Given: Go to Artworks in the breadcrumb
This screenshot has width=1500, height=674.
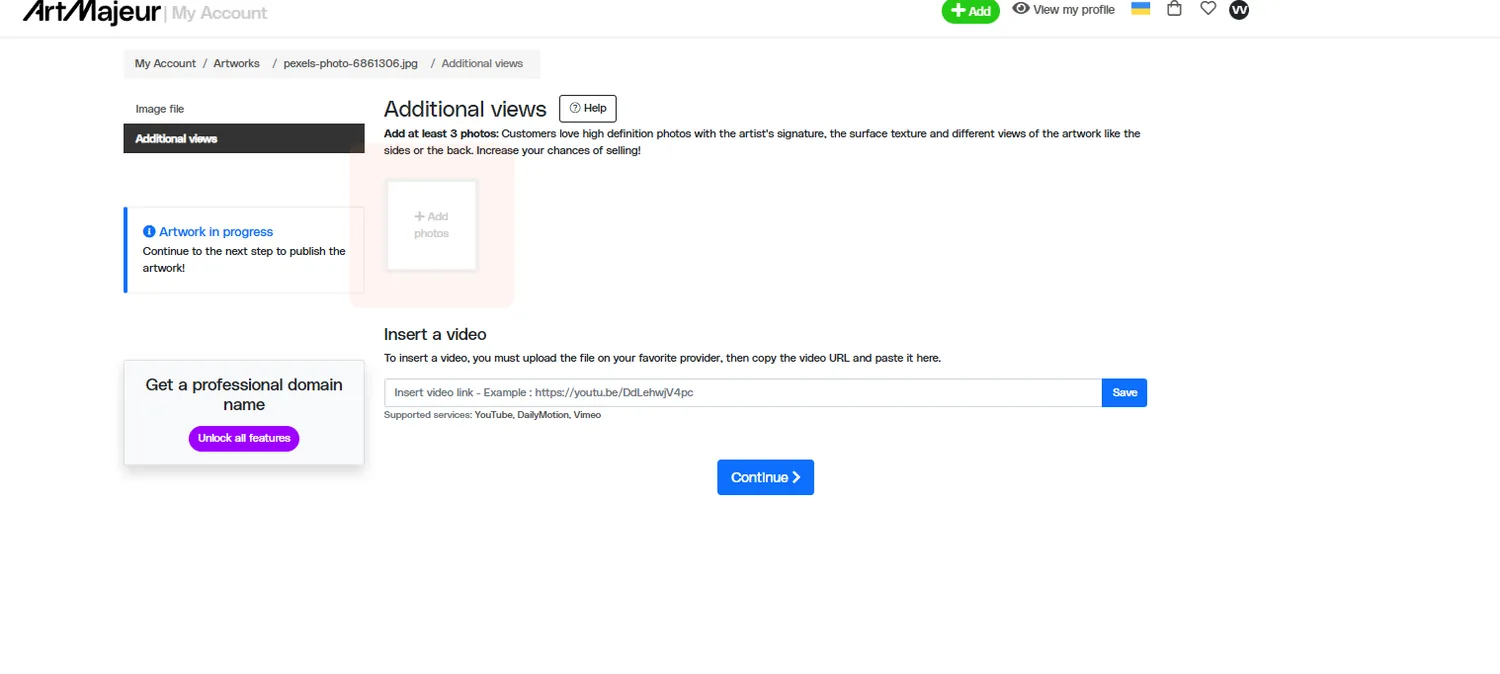Looking at the screenshot, I should tap(237, 63).
